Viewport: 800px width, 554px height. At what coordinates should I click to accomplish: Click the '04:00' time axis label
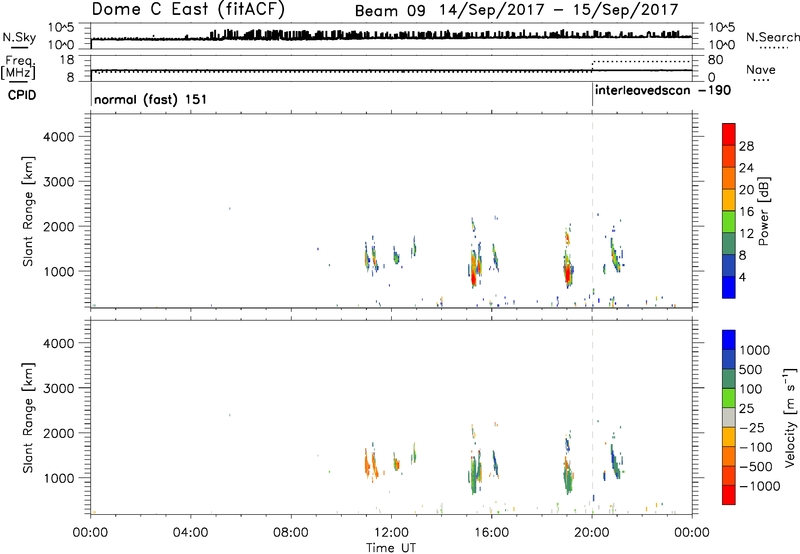[191, 533]
